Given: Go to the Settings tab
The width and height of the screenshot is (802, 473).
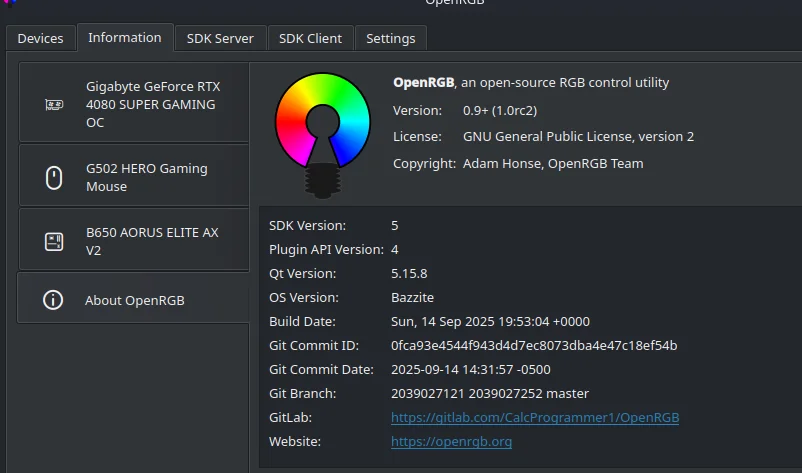Looking at the screenshot, I should coord(390,38).
